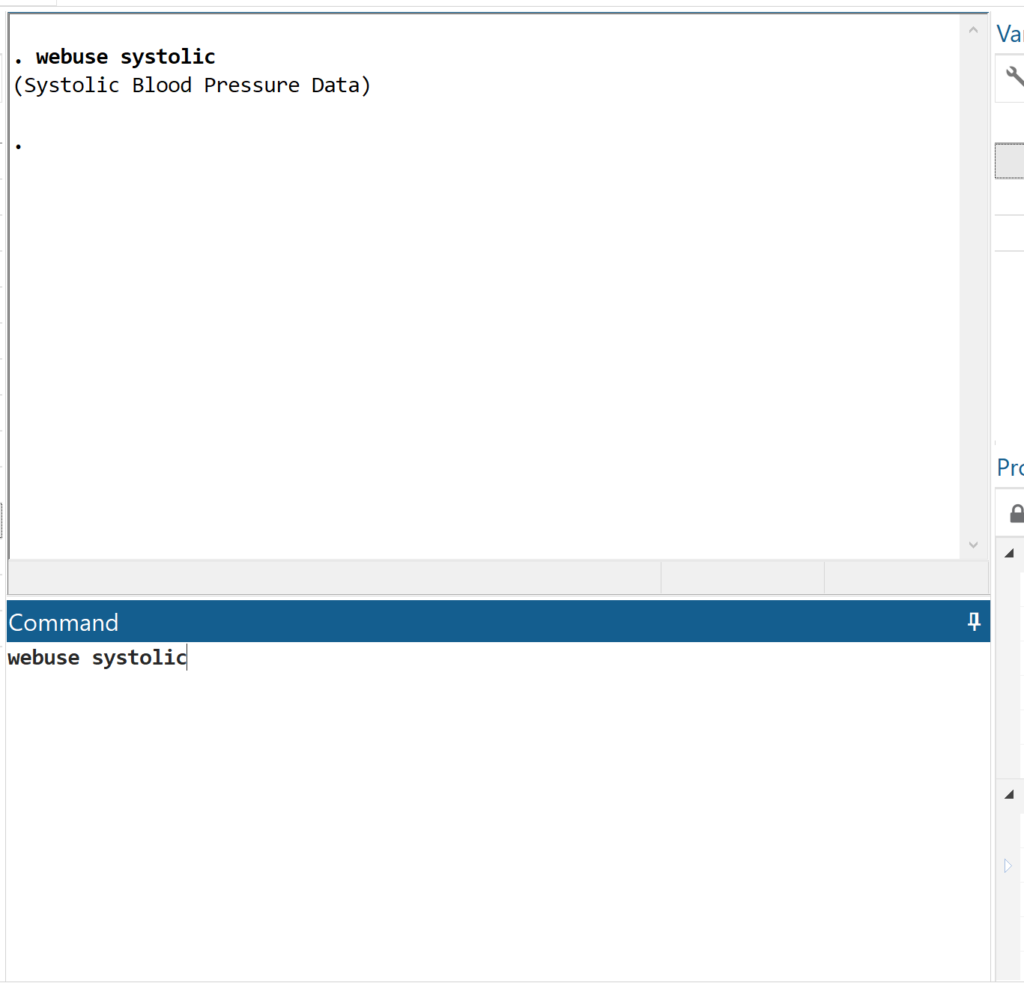Click the black corner triangle below the lock icon
Image resolution: width=1024 pixels, height=995 pixels.
tap(1009, 550)
